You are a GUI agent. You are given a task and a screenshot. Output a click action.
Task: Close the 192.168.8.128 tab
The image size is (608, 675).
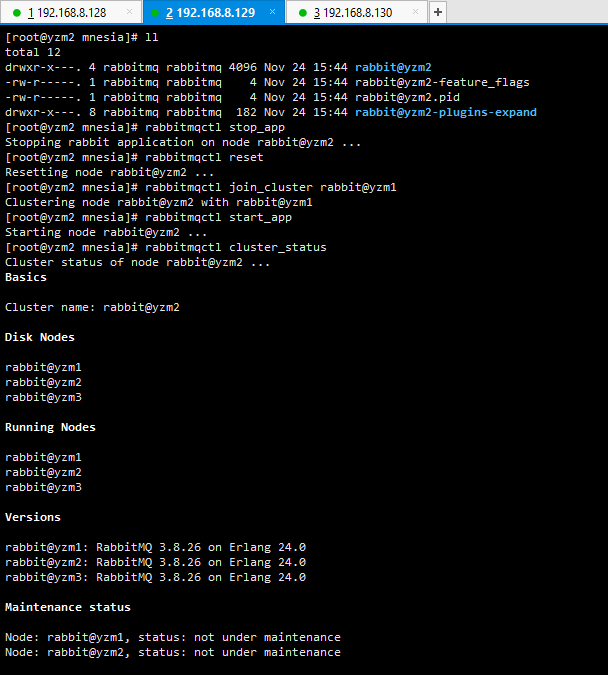pos(129,12)
